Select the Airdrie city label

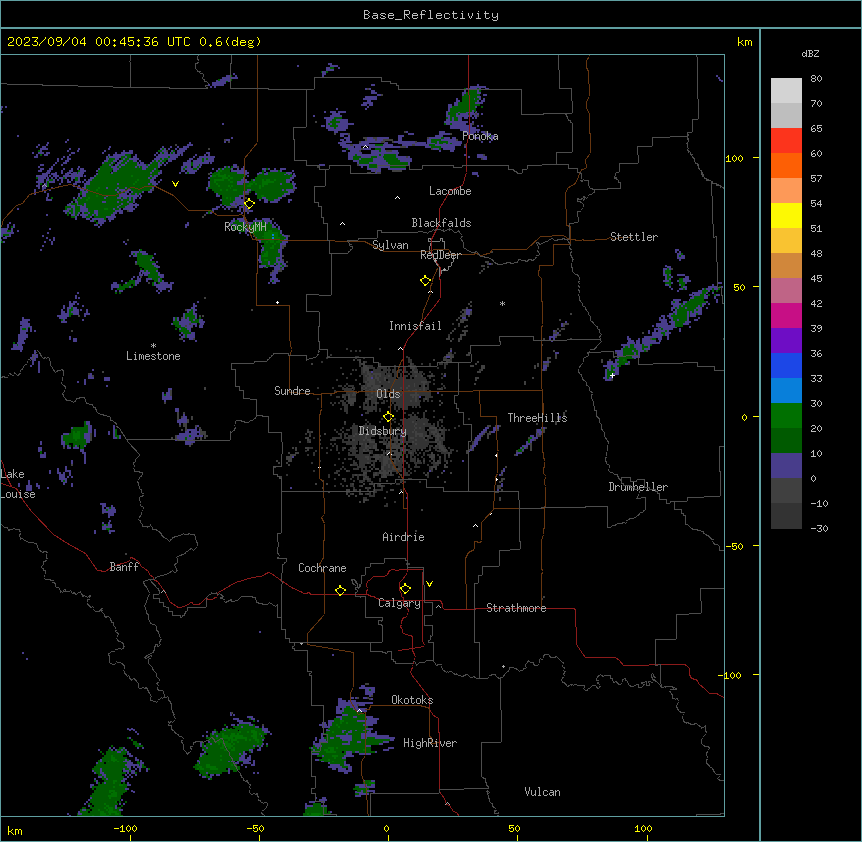[x=404, y=537]
